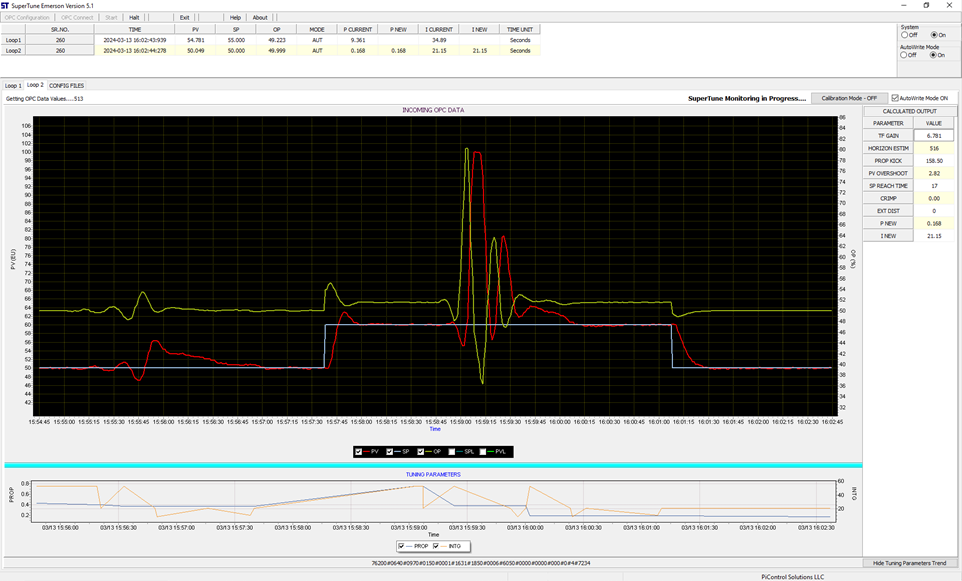The width and height of the screenshot is (962, 581).
Task: Toggle the PROP tuning trend checkbox
Action: (403, 546)
